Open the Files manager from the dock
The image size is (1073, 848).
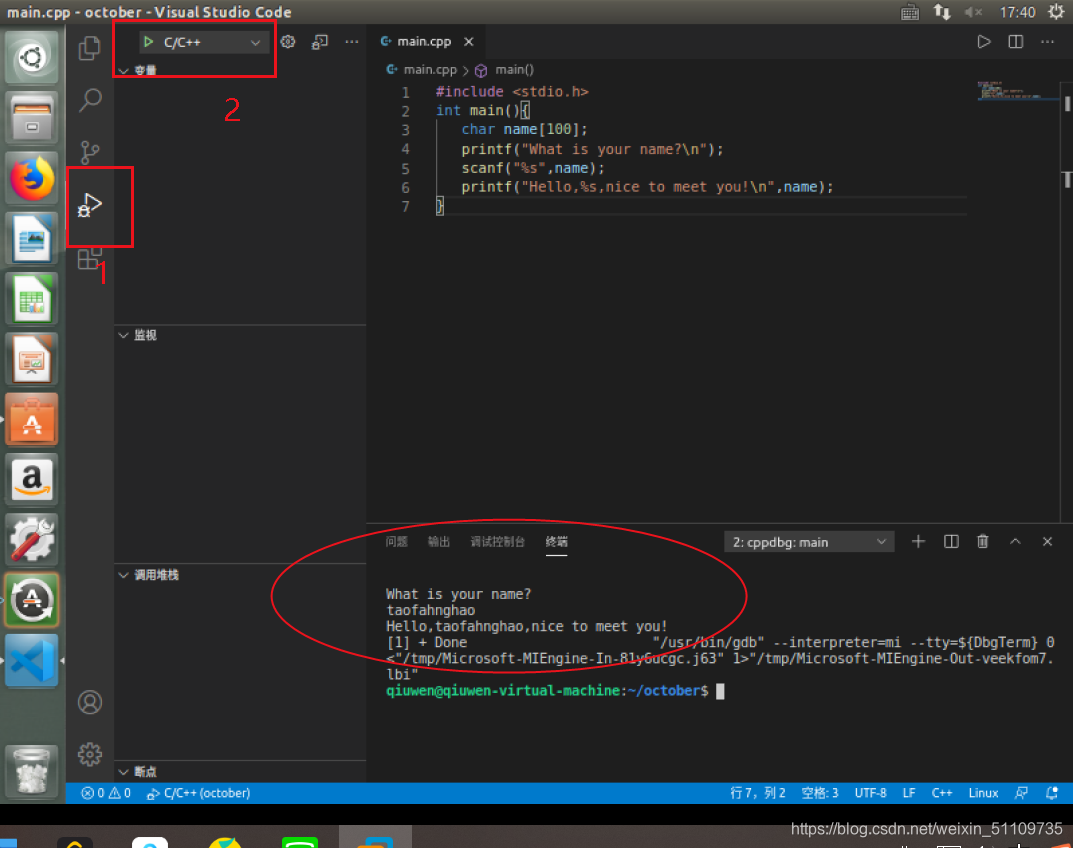pos(32,118)
